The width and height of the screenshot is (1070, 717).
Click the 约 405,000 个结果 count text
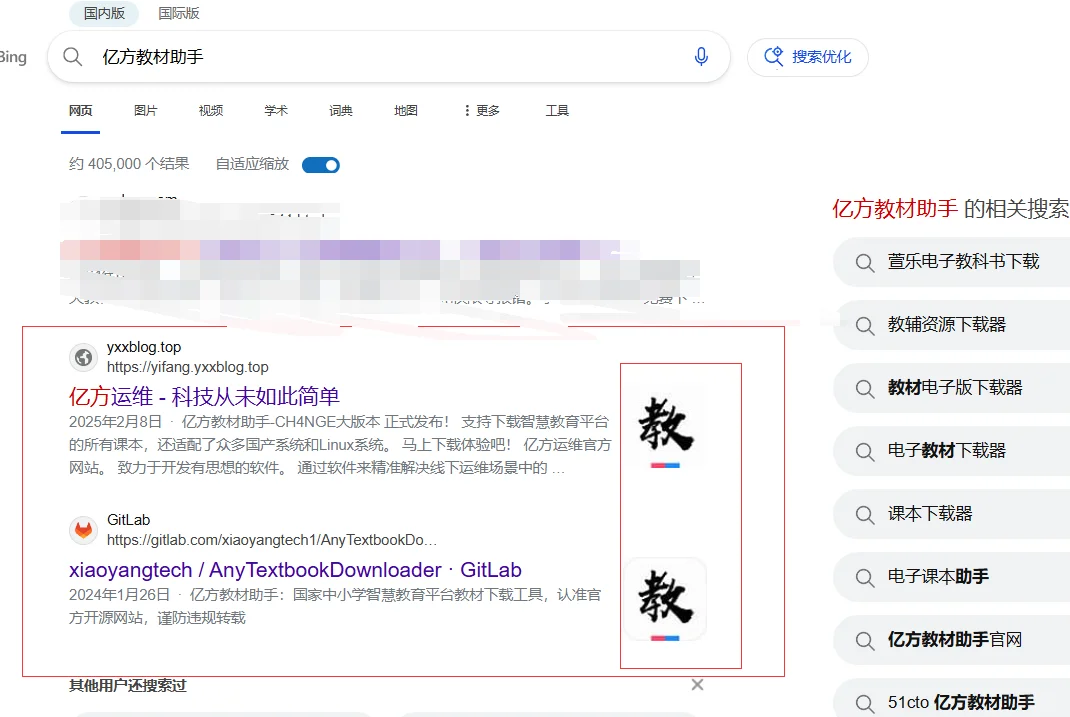pos(129,164)
